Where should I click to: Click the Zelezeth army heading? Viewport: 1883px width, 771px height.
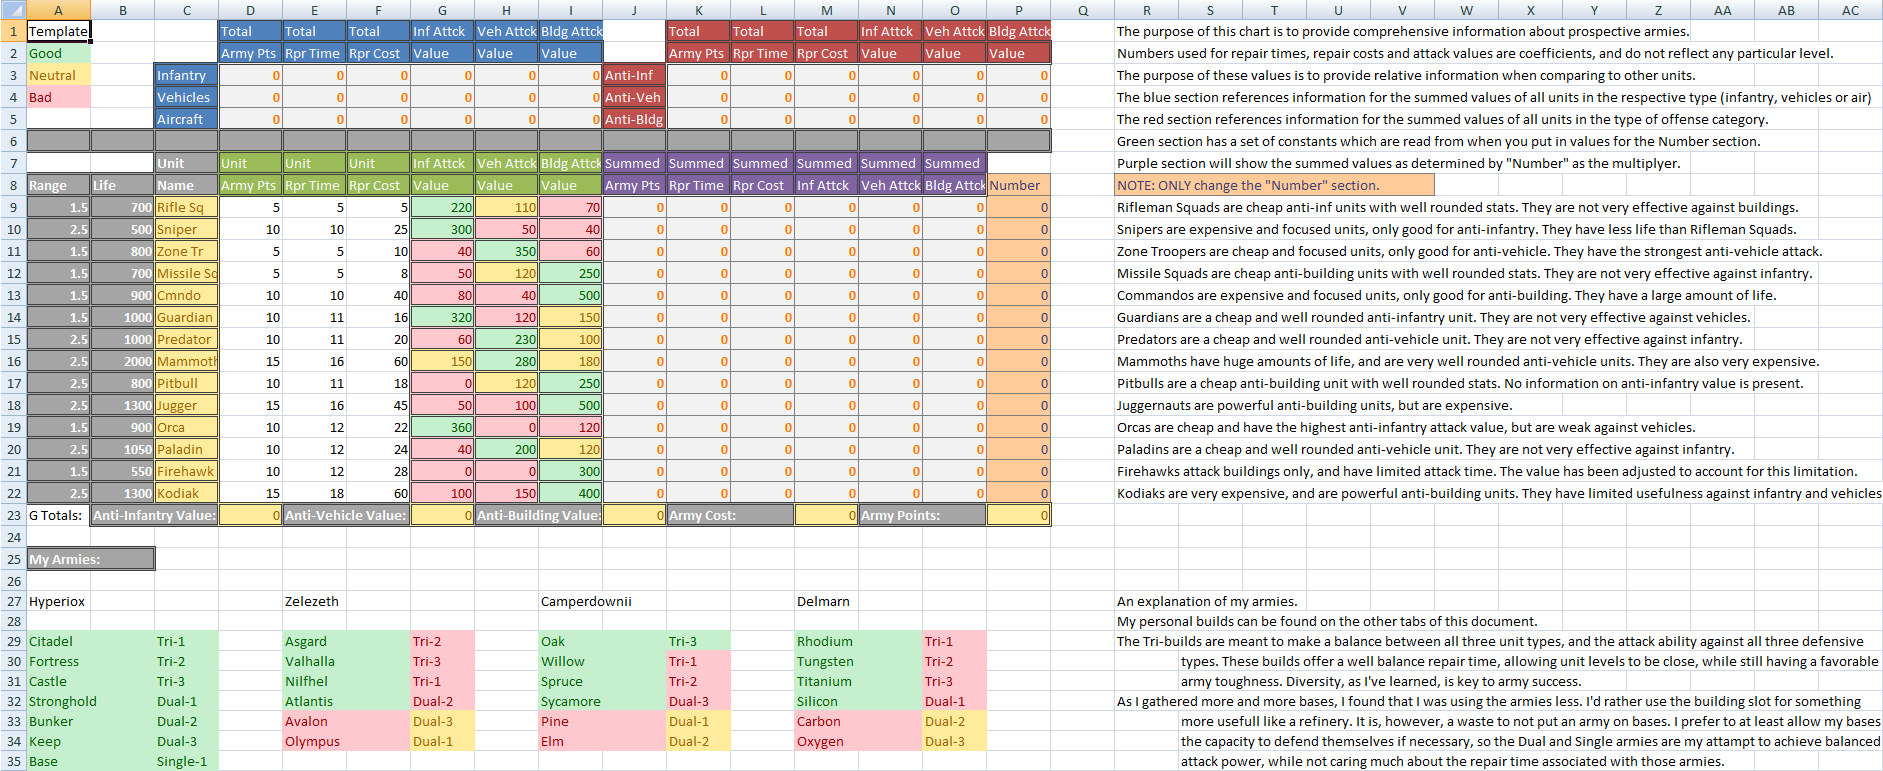[x=314, y=601]
